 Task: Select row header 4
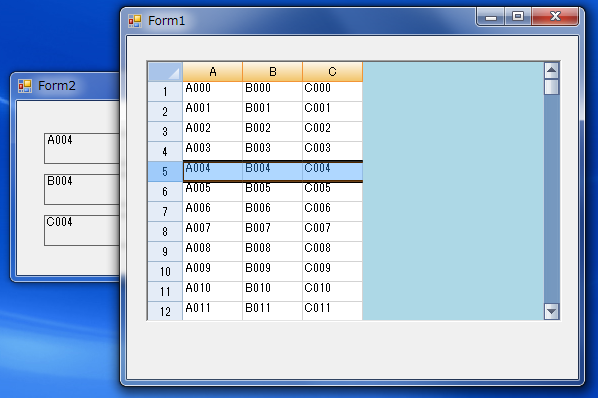[x=165, y=152]
